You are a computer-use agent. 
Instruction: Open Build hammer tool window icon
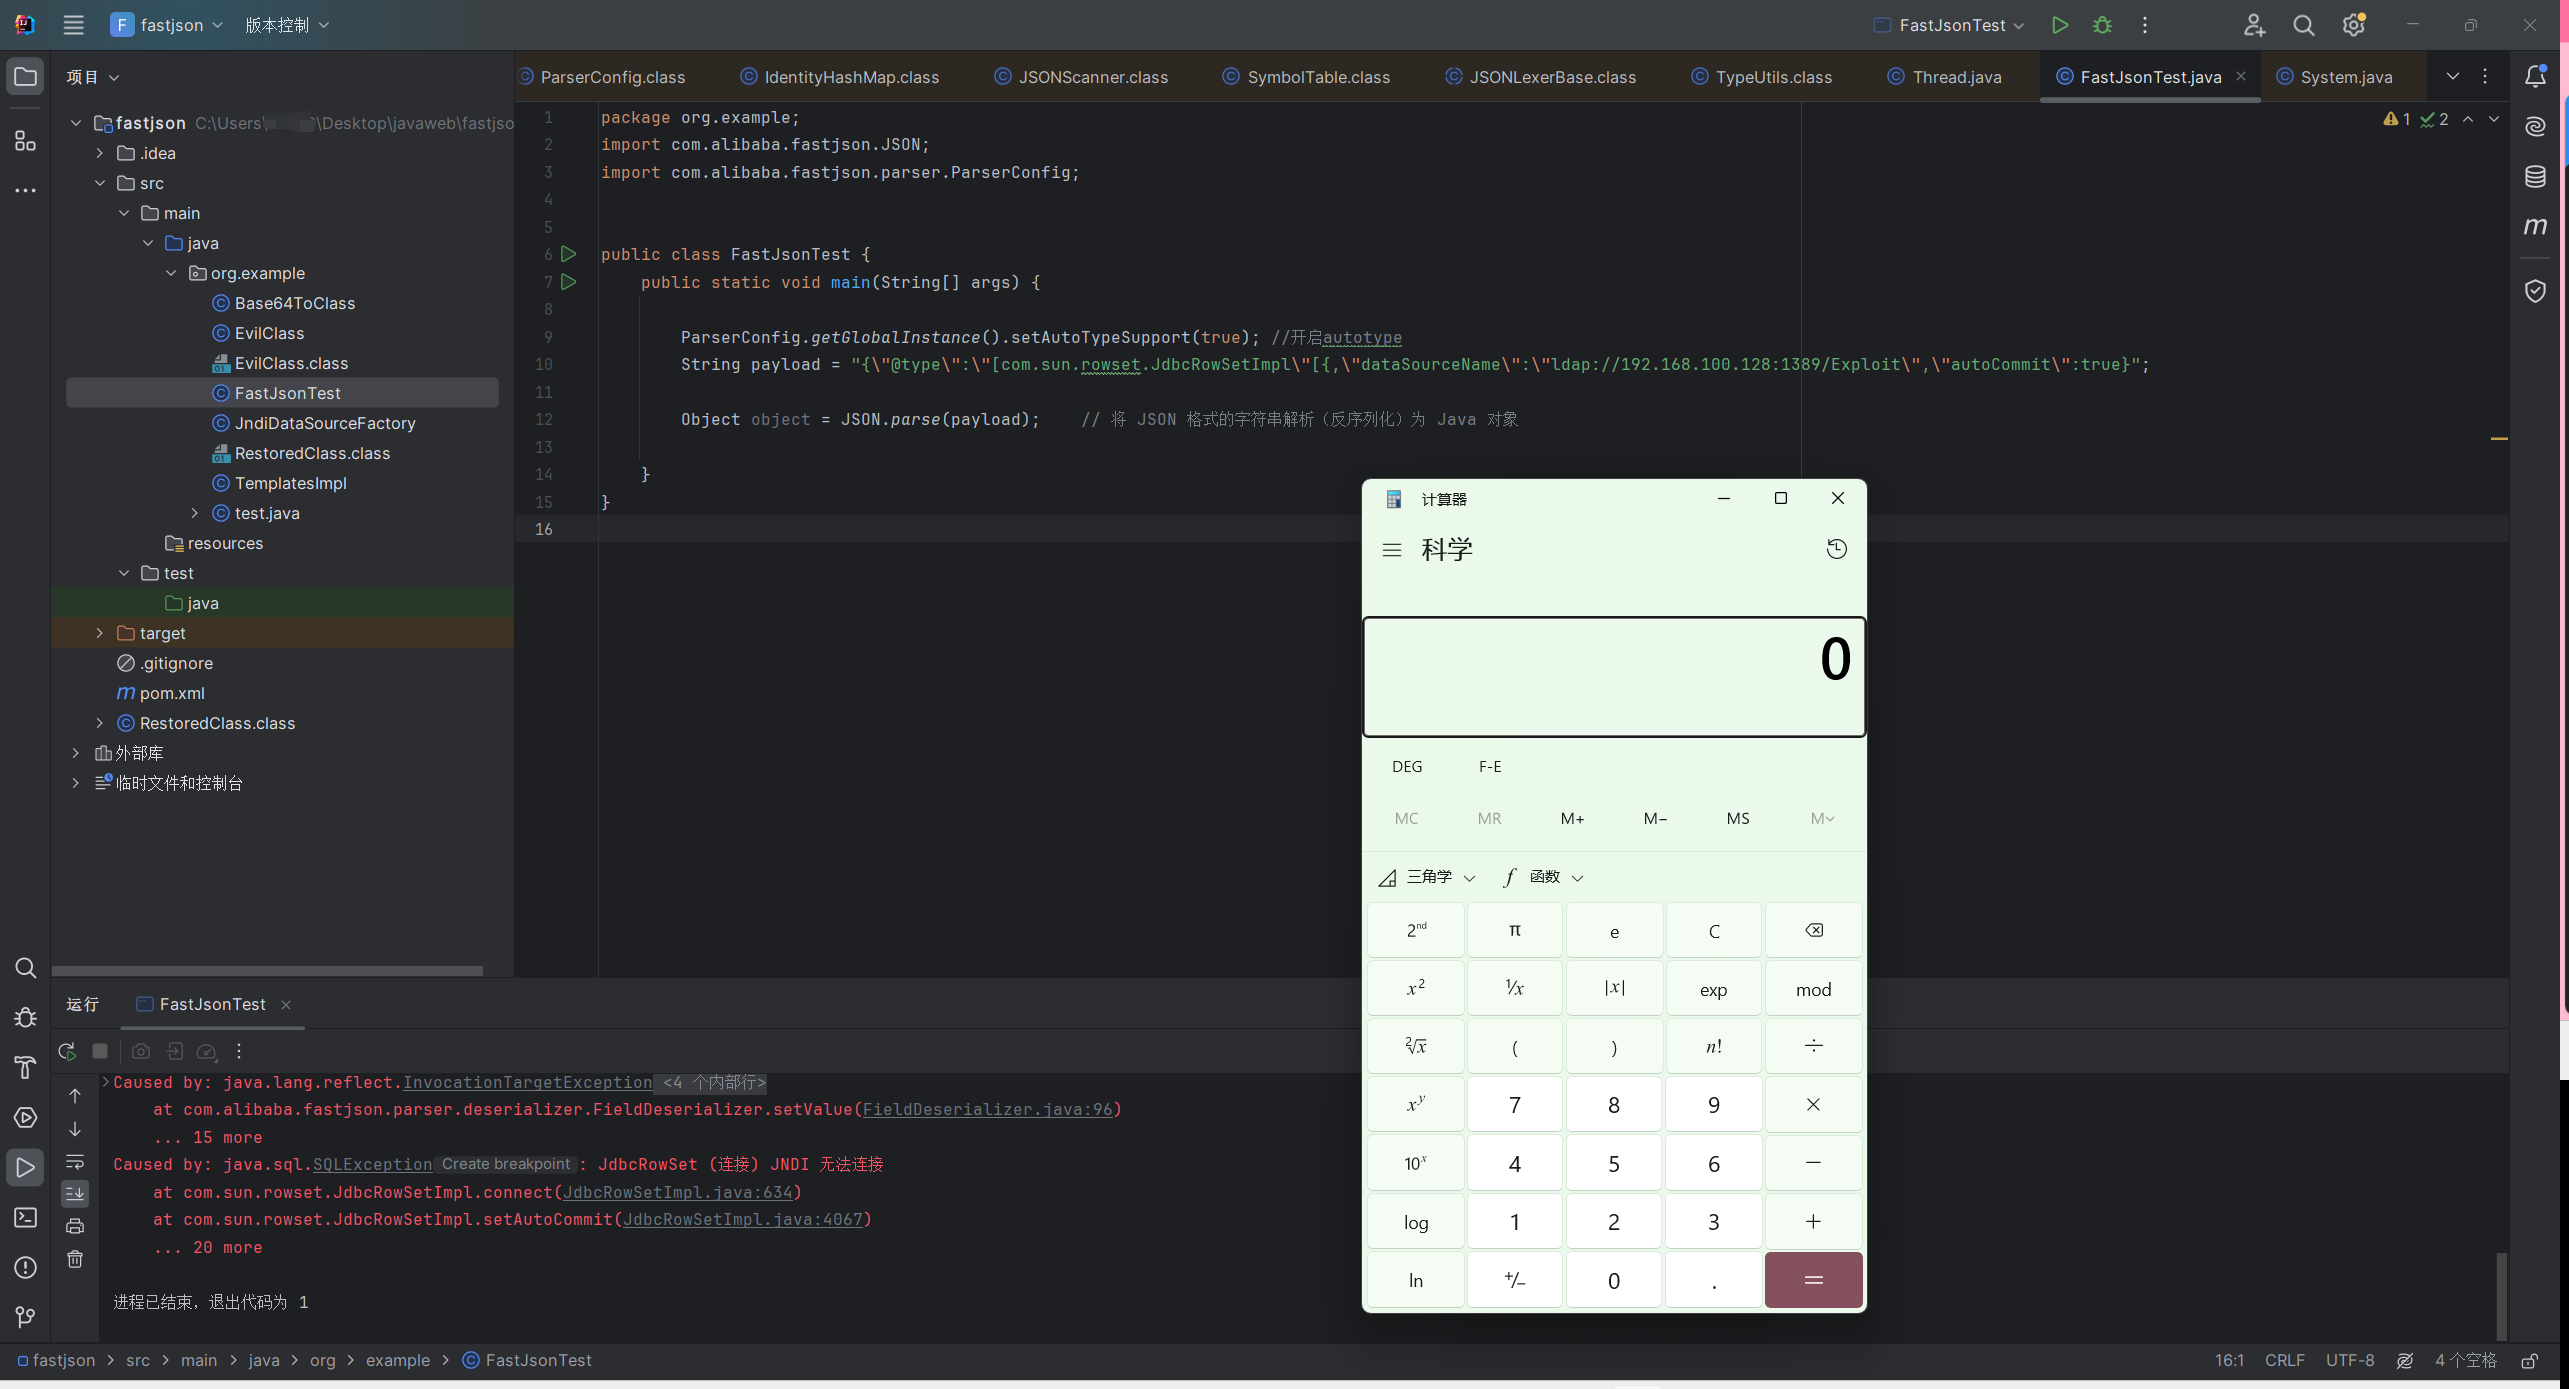(x=25, y=1067)
